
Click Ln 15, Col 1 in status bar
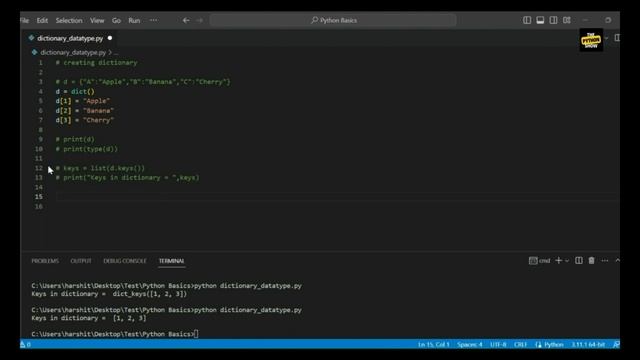pos(433,344)
